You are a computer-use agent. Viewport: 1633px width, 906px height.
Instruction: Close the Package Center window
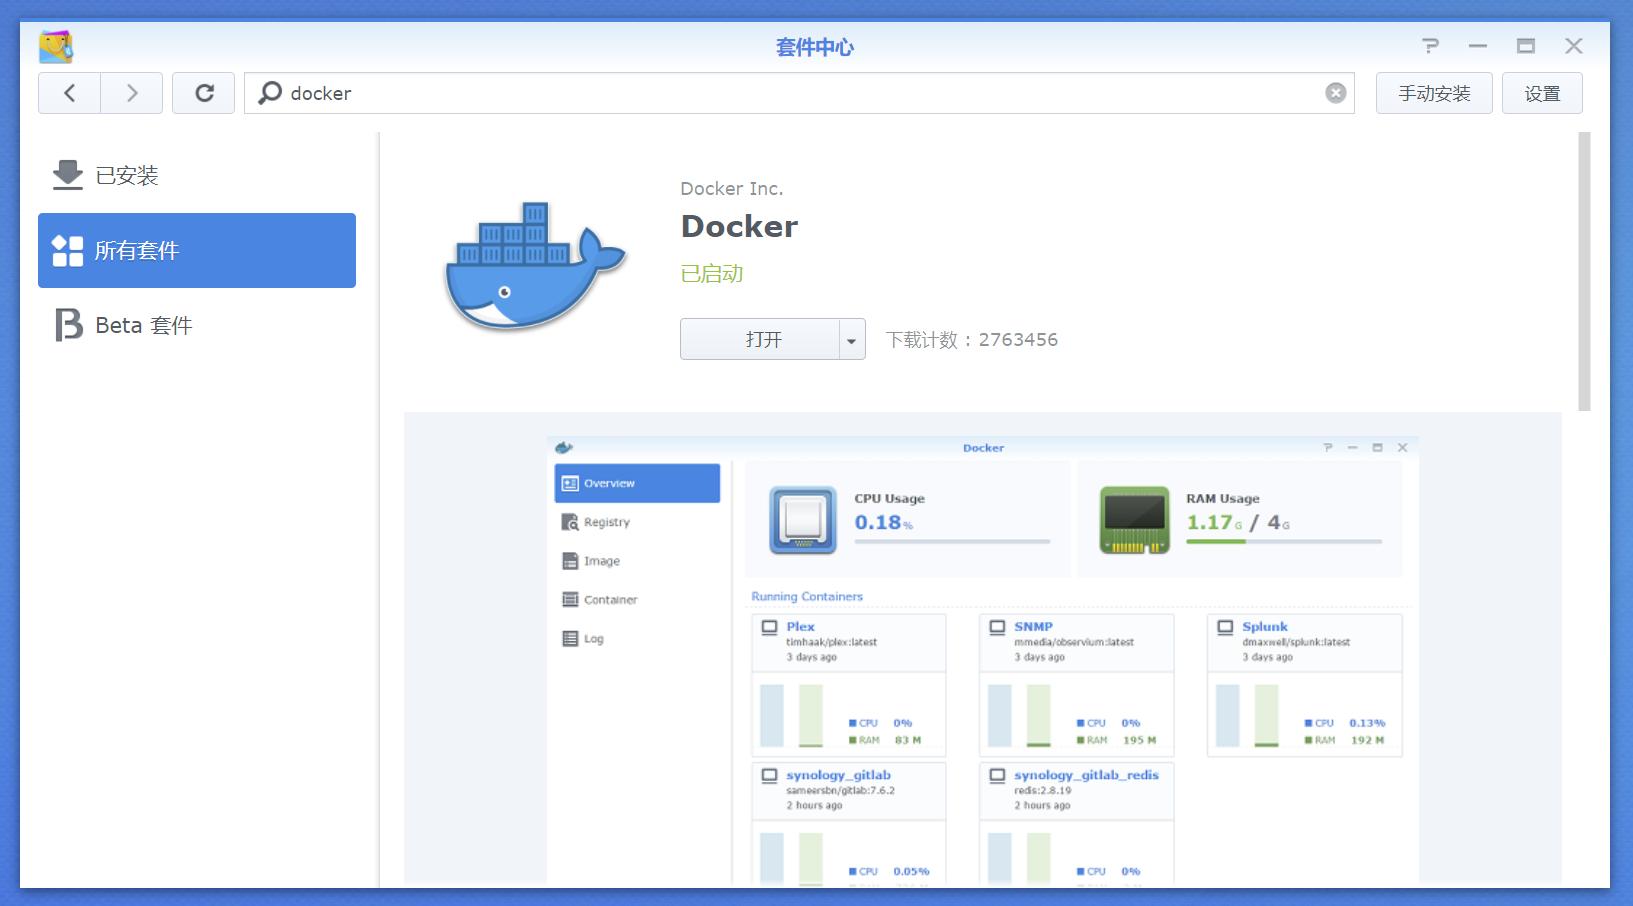[x=1574, y=46]
